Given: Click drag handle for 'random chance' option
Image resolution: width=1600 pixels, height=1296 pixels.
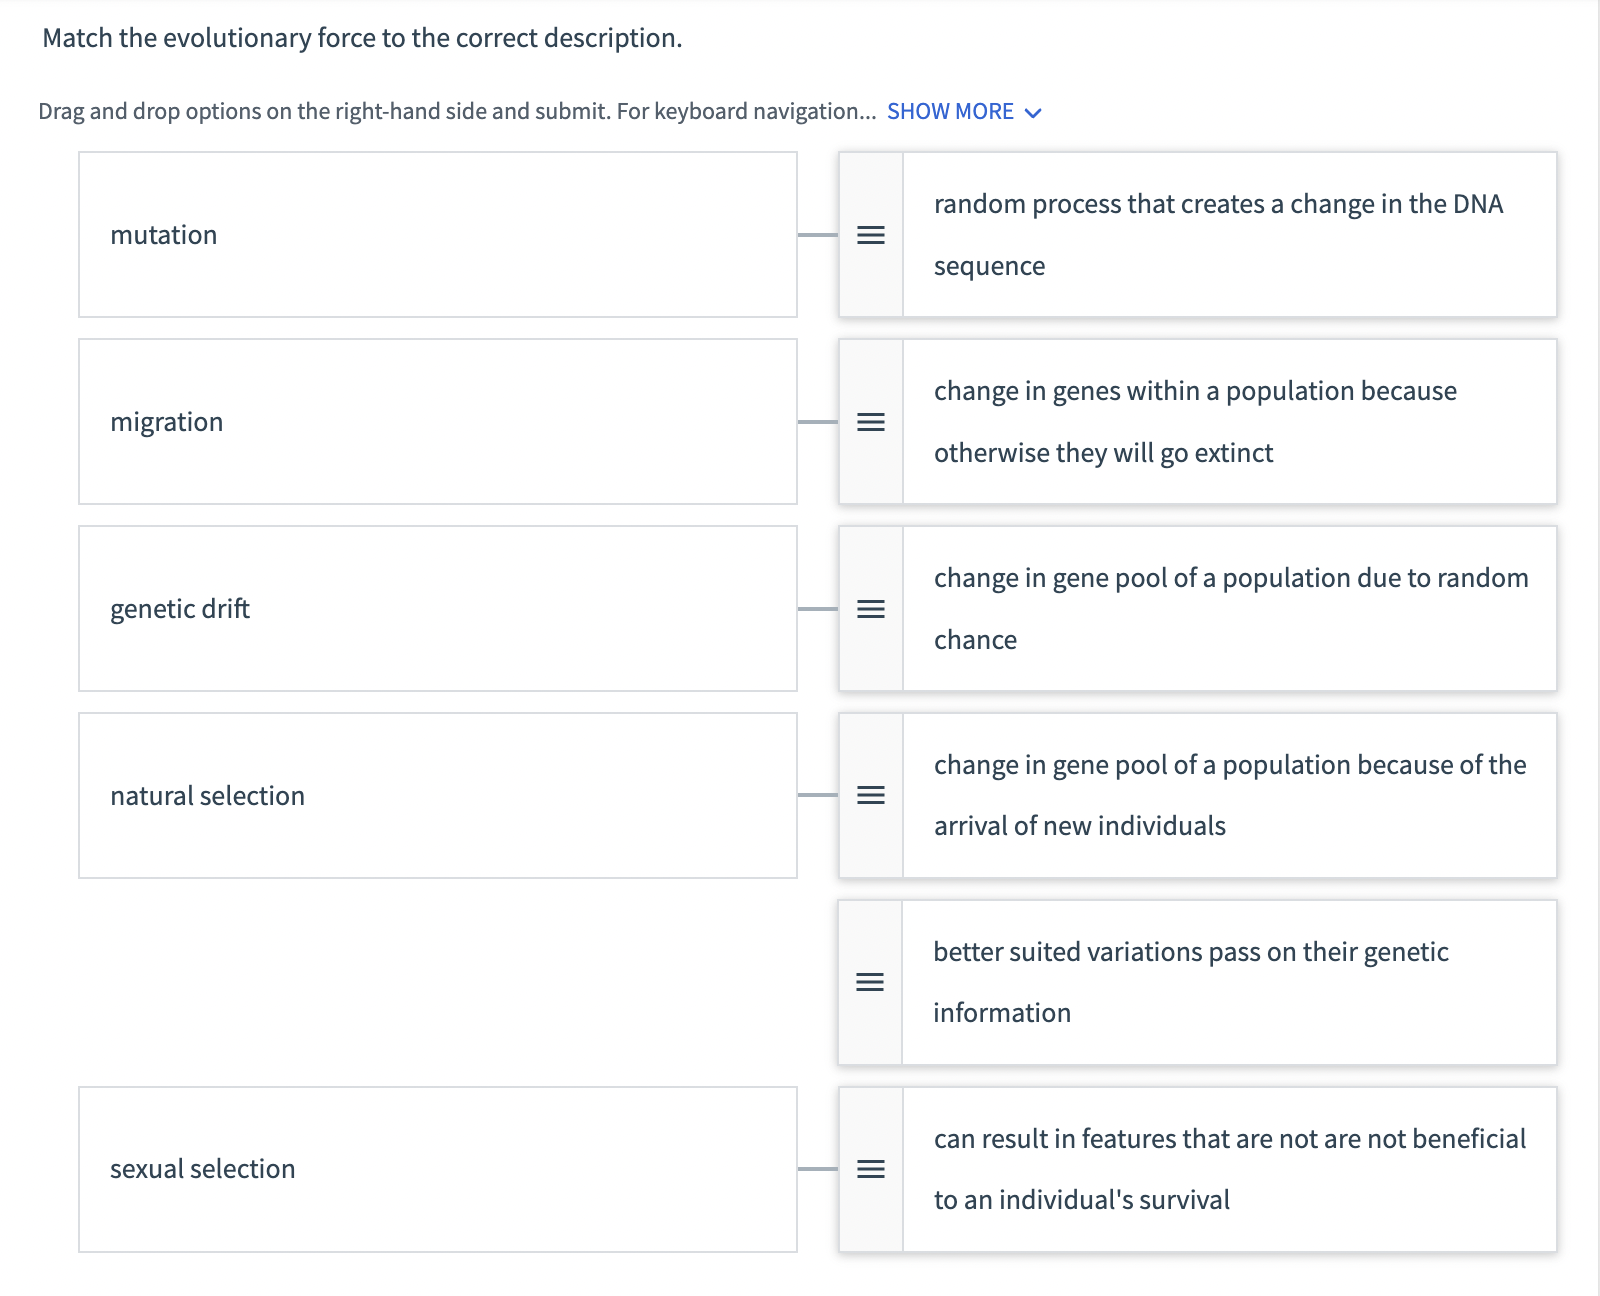Looking at the screenshot, I should pyautogui.click(x=871, y=609).
